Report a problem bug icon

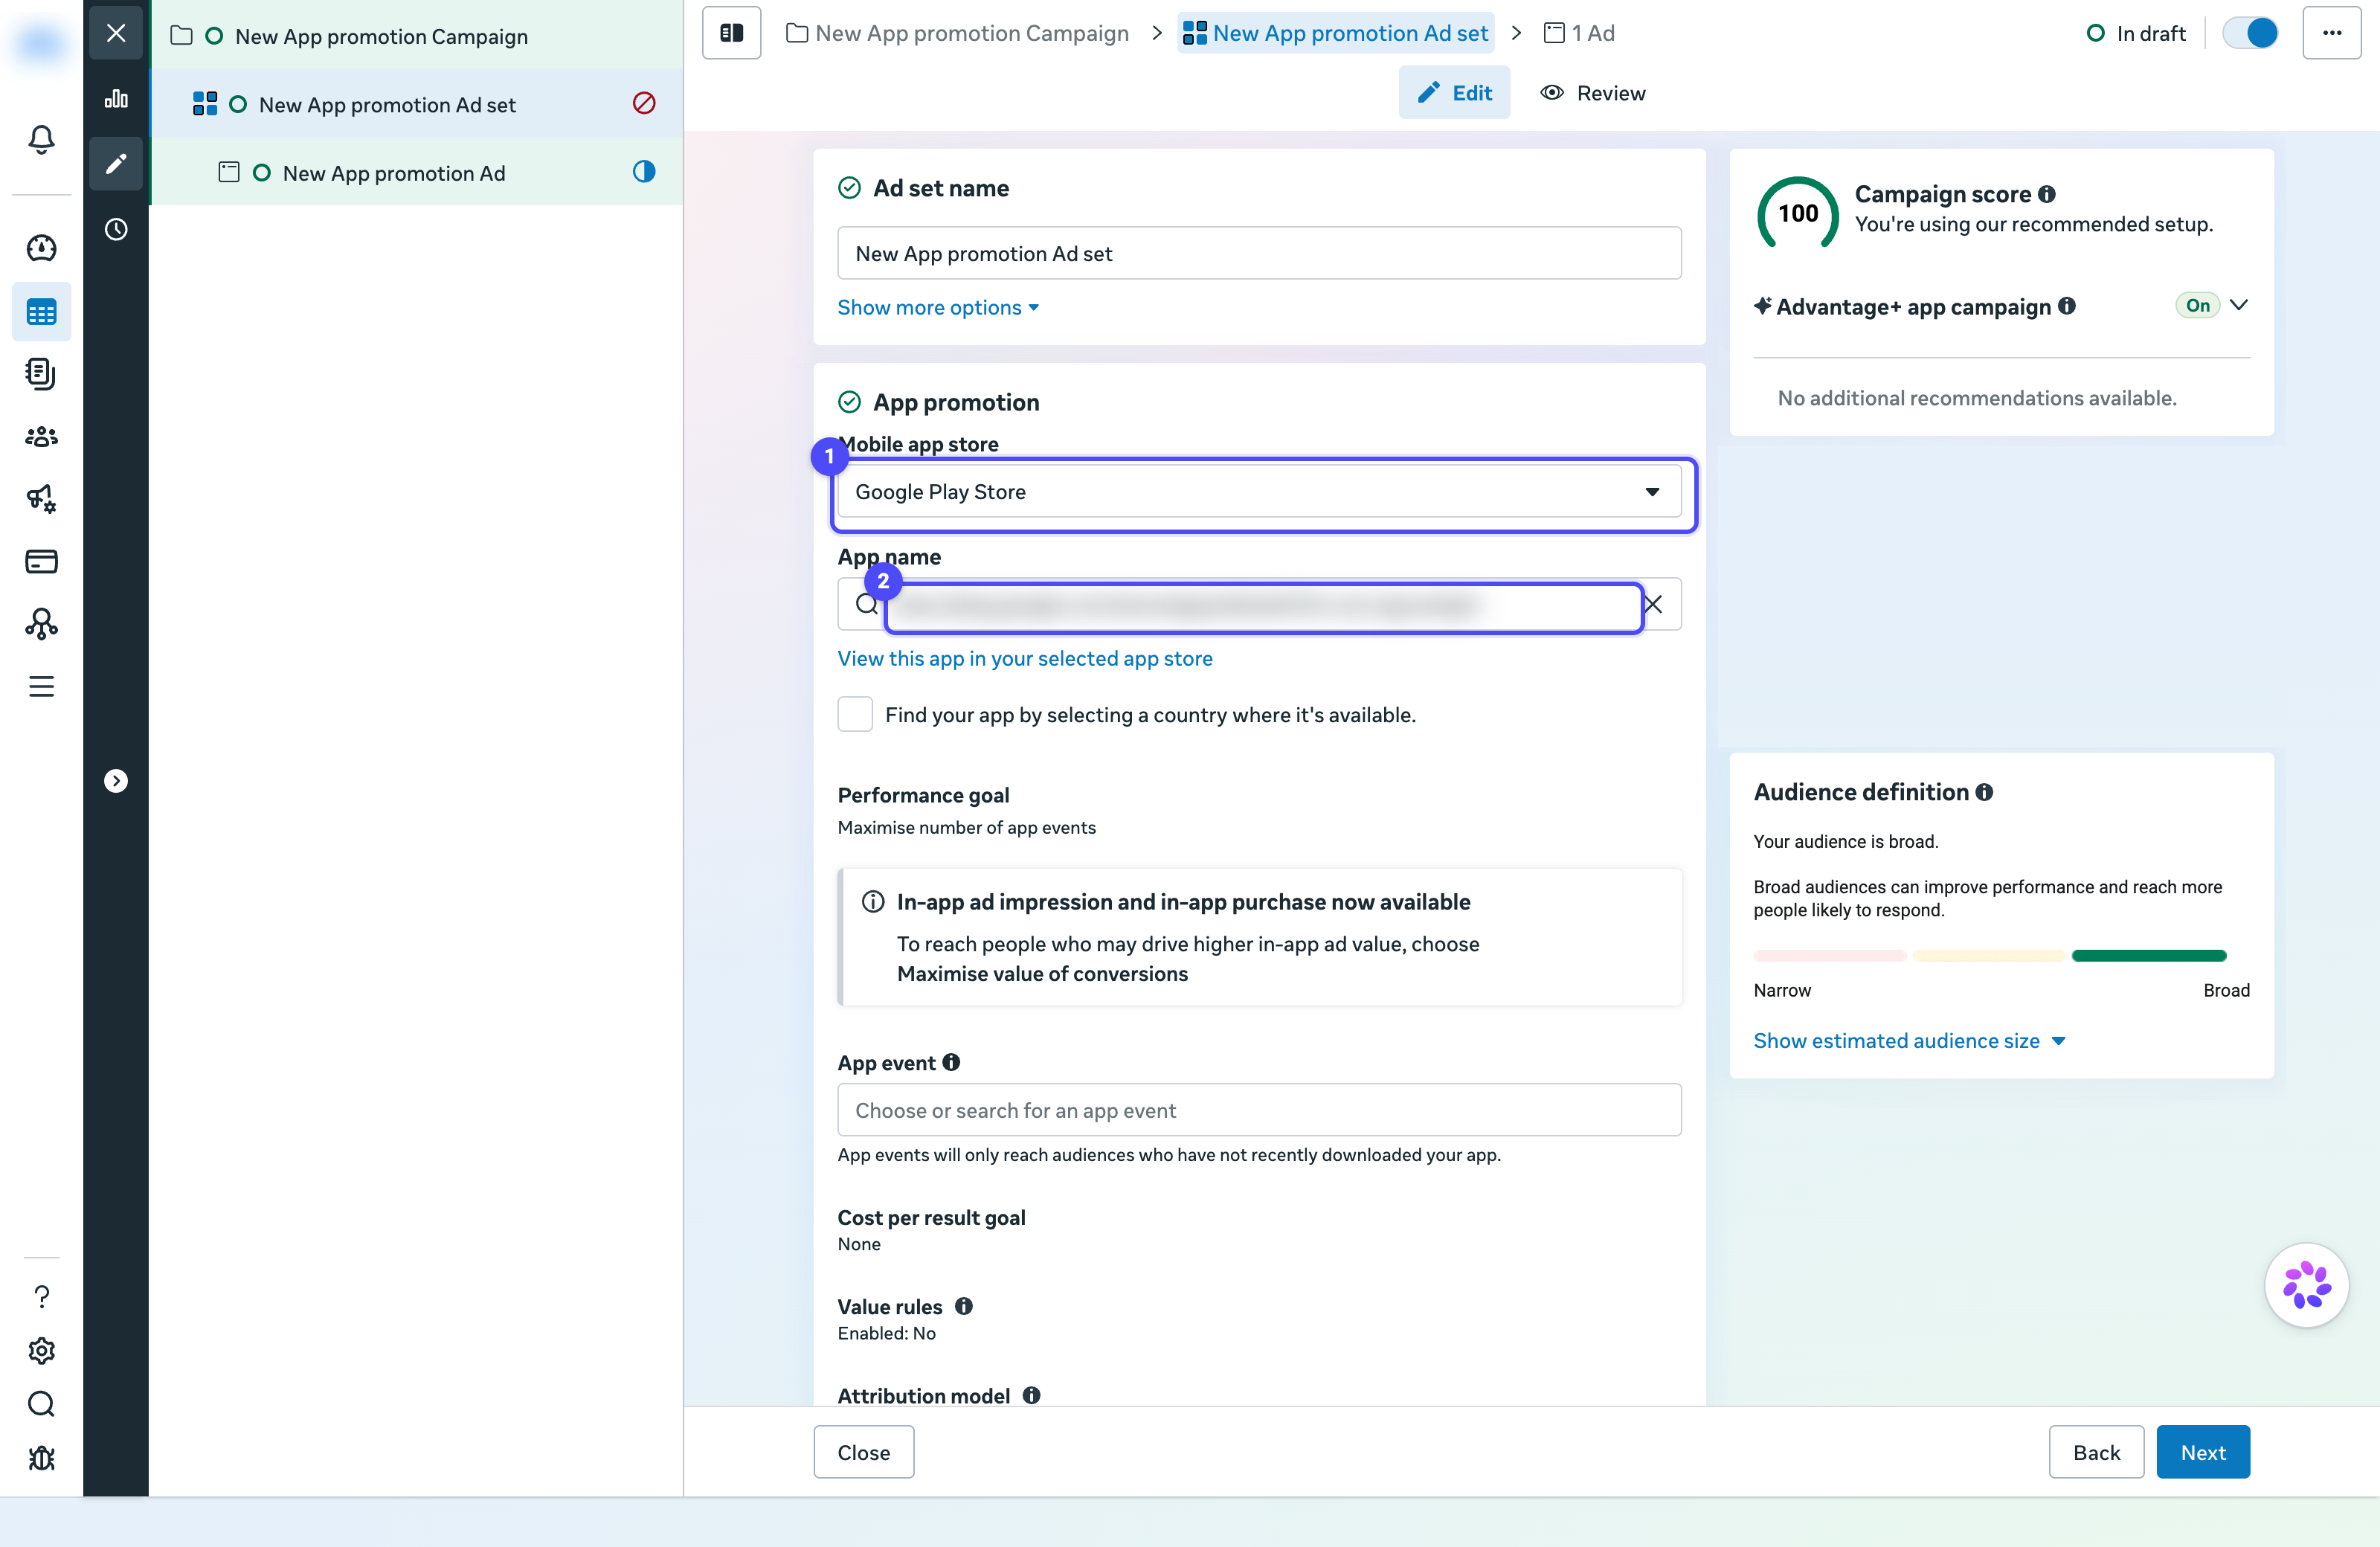[41, 1458]
